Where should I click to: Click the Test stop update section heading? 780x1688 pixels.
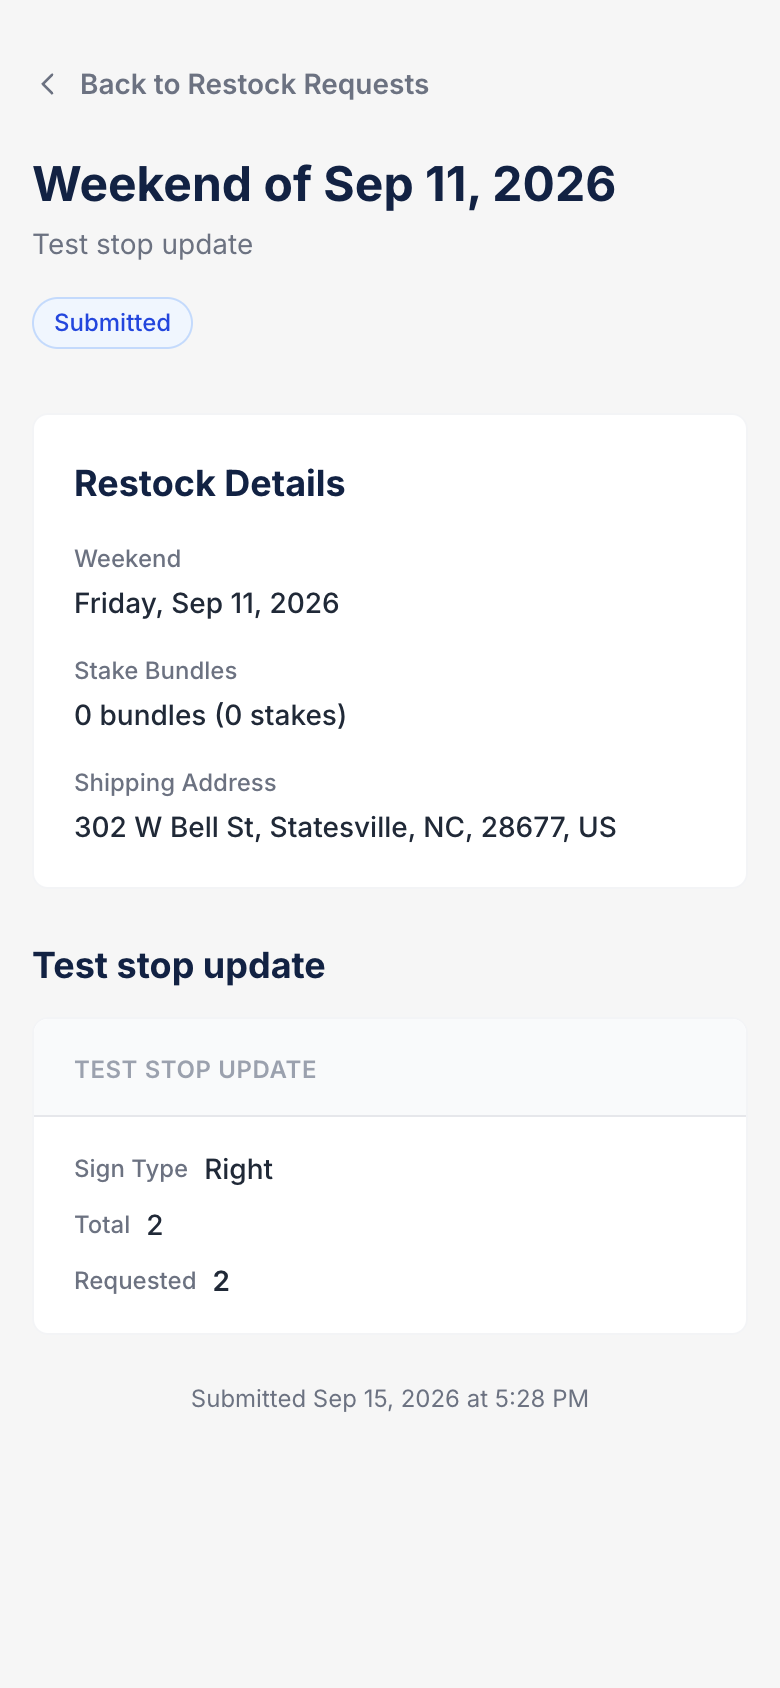click(179, 966)
